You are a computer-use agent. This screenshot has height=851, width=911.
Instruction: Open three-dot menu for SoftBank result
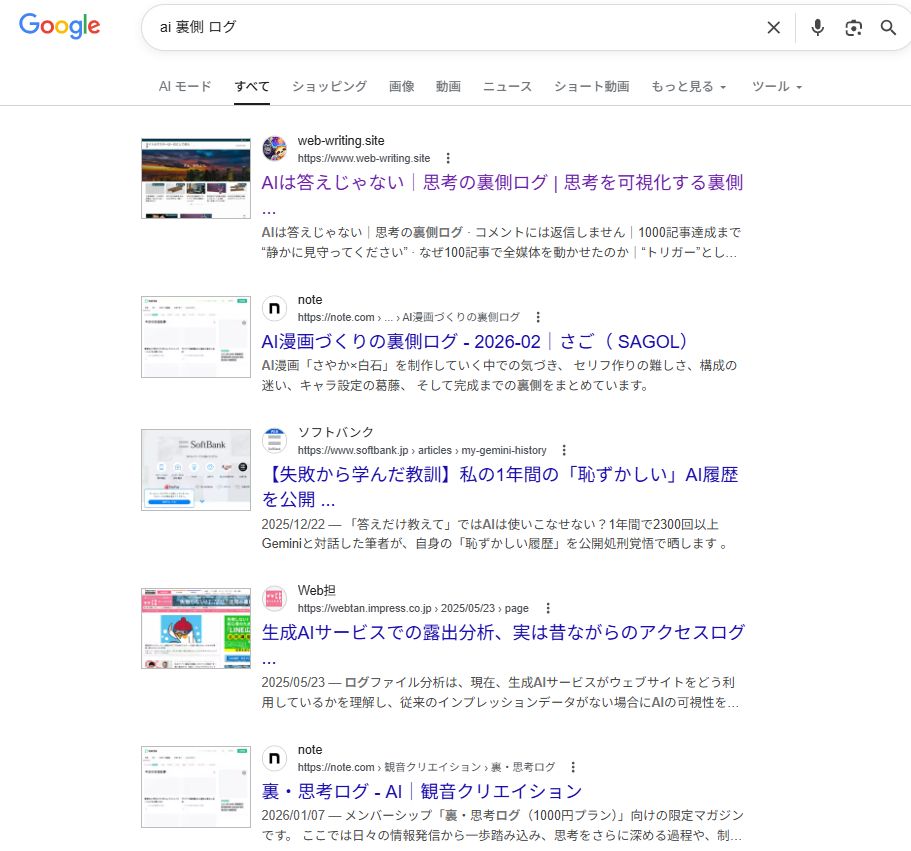(564, 450)
